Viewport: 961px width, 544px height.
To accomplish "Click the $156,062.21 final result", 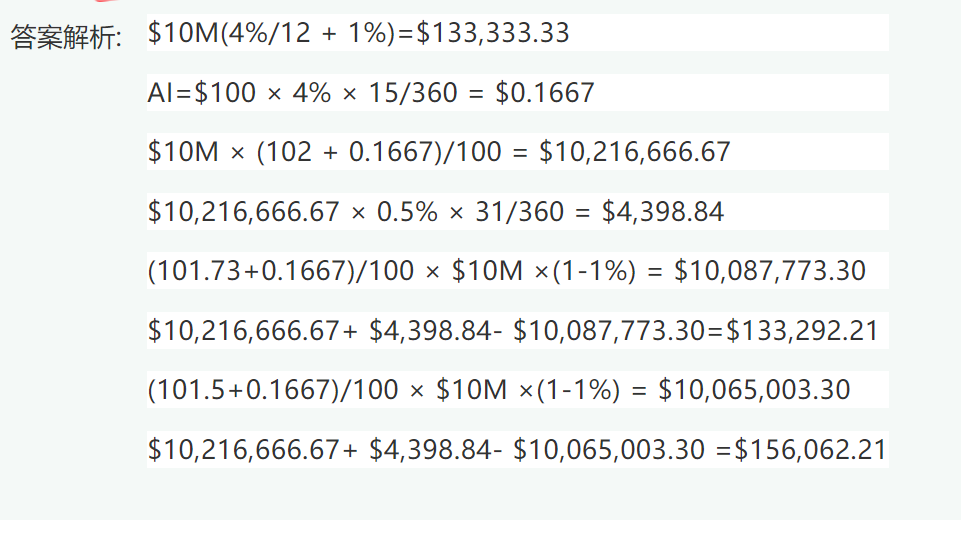I will pos(810,450).
